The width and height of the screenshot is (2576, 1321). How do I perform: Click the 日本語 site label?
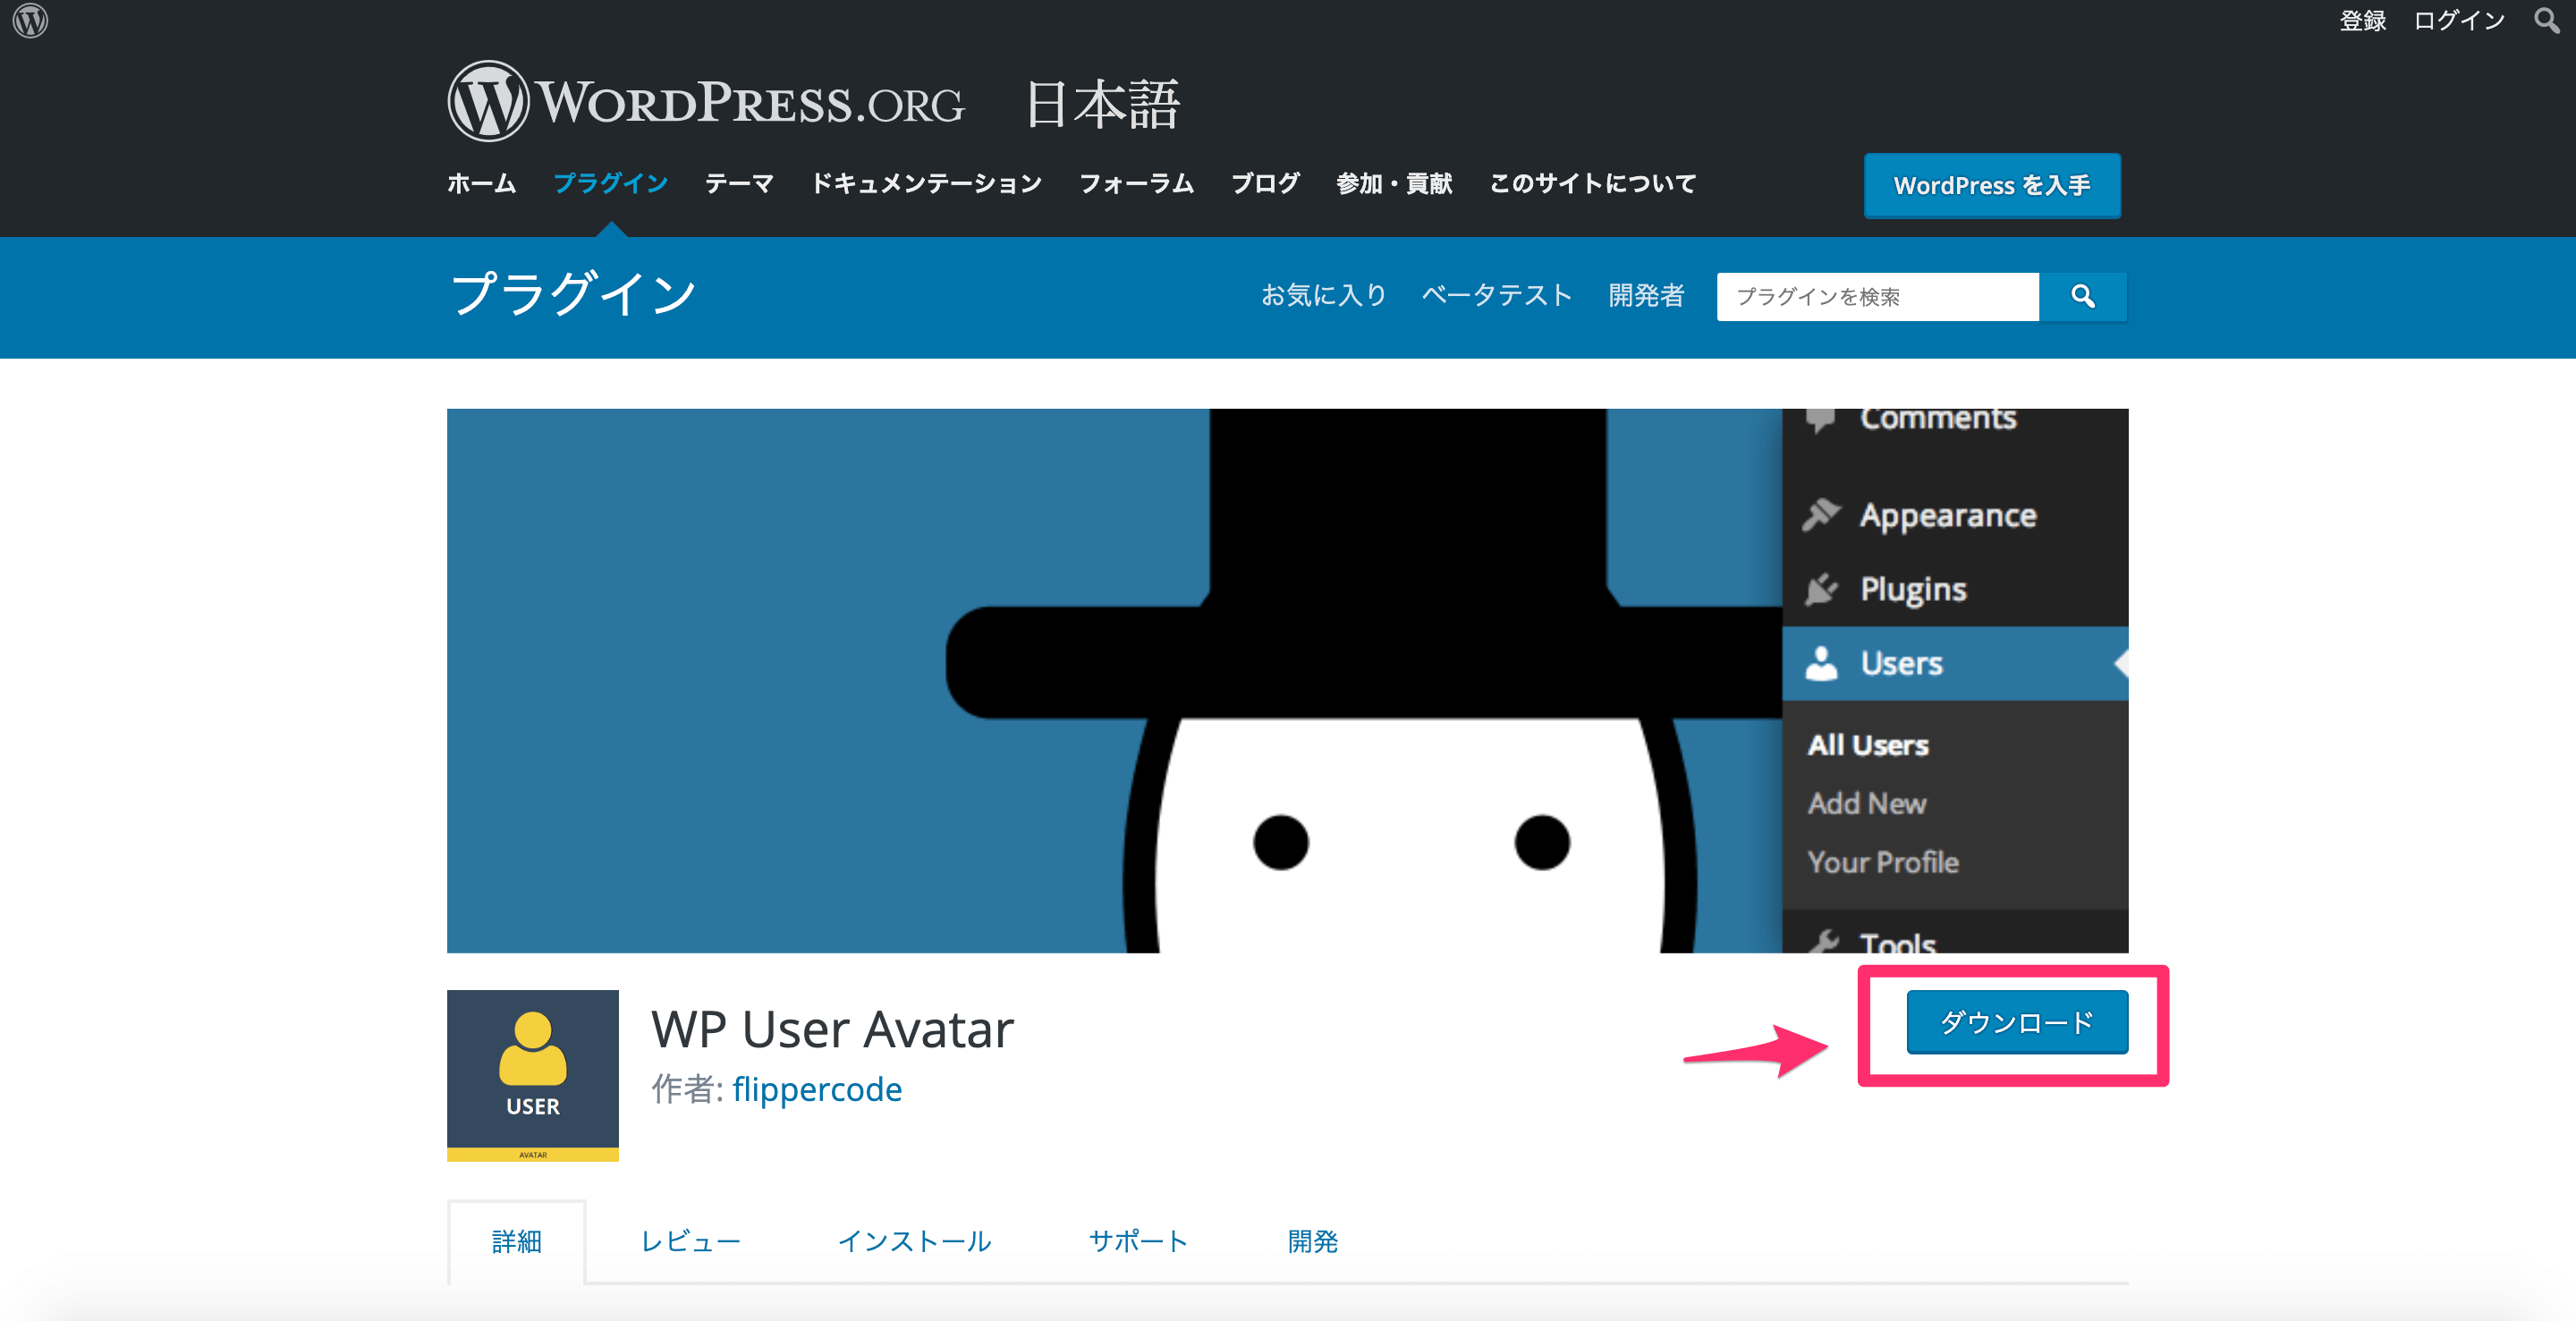(1103, 104)
